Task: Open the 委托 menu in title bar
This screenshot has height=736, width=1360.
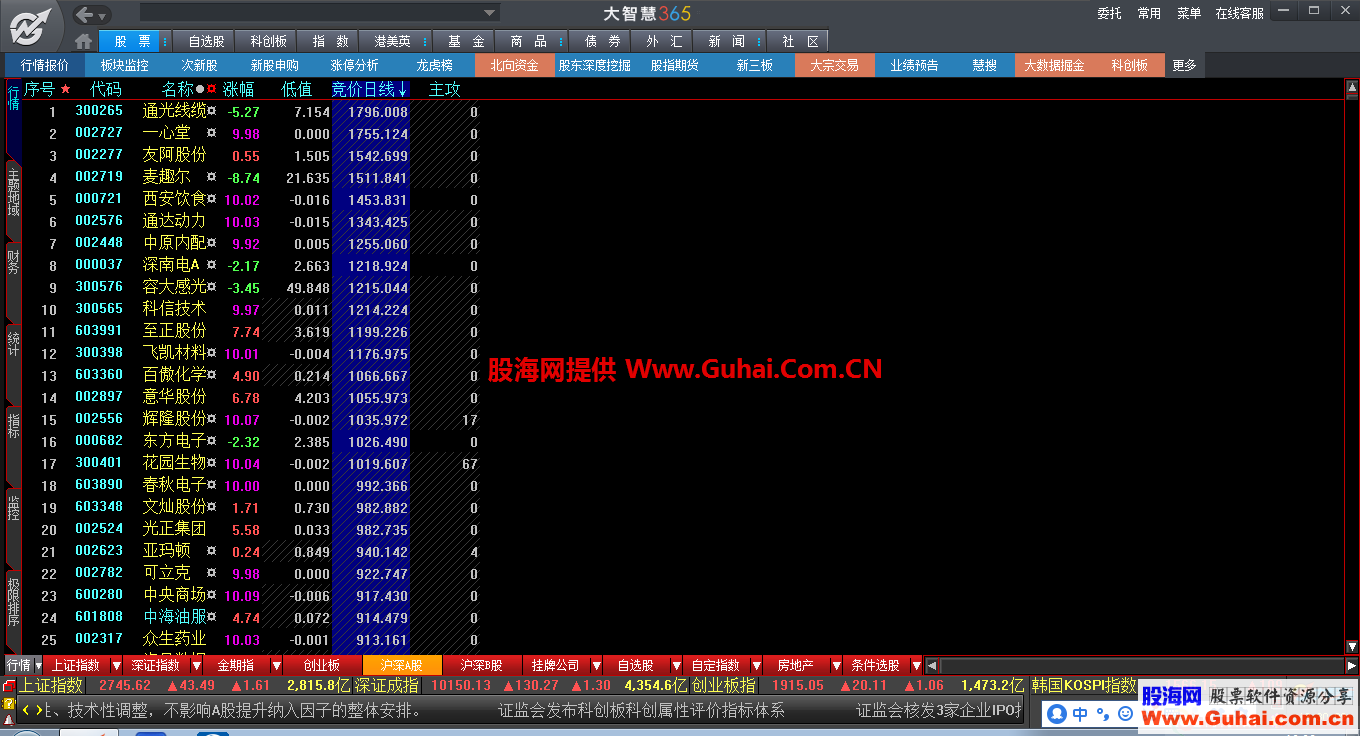Action: coord(1110,14)
